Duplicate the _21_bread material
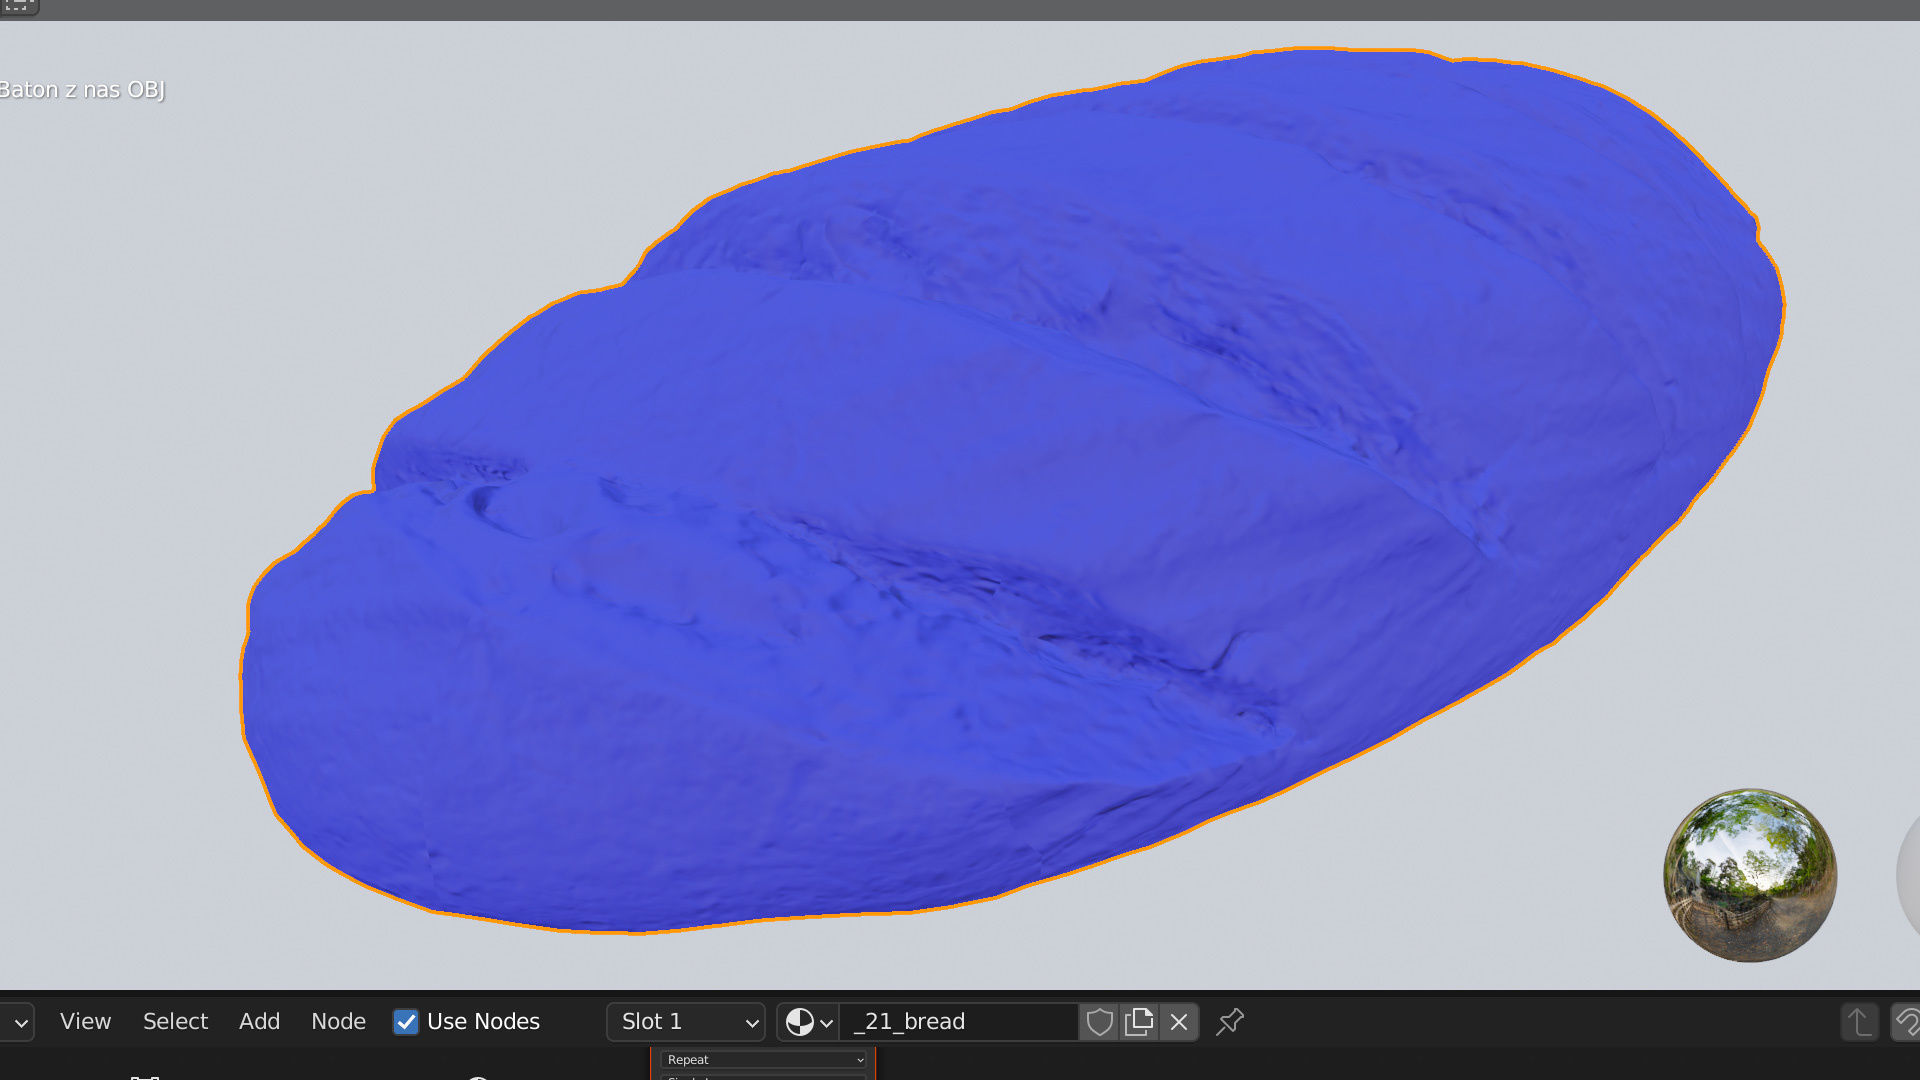Image resolution: width=1920 pixels, height=1080 pixels. point(1139,1022)
